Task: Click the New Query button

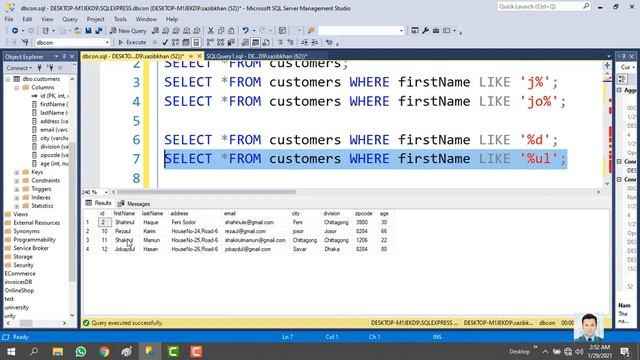Action: [128, 31]
